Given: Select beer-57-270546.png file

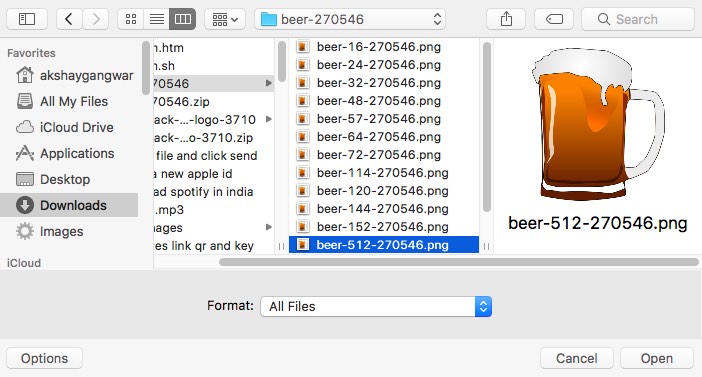Looking at the screenshot, I should 384,119.
